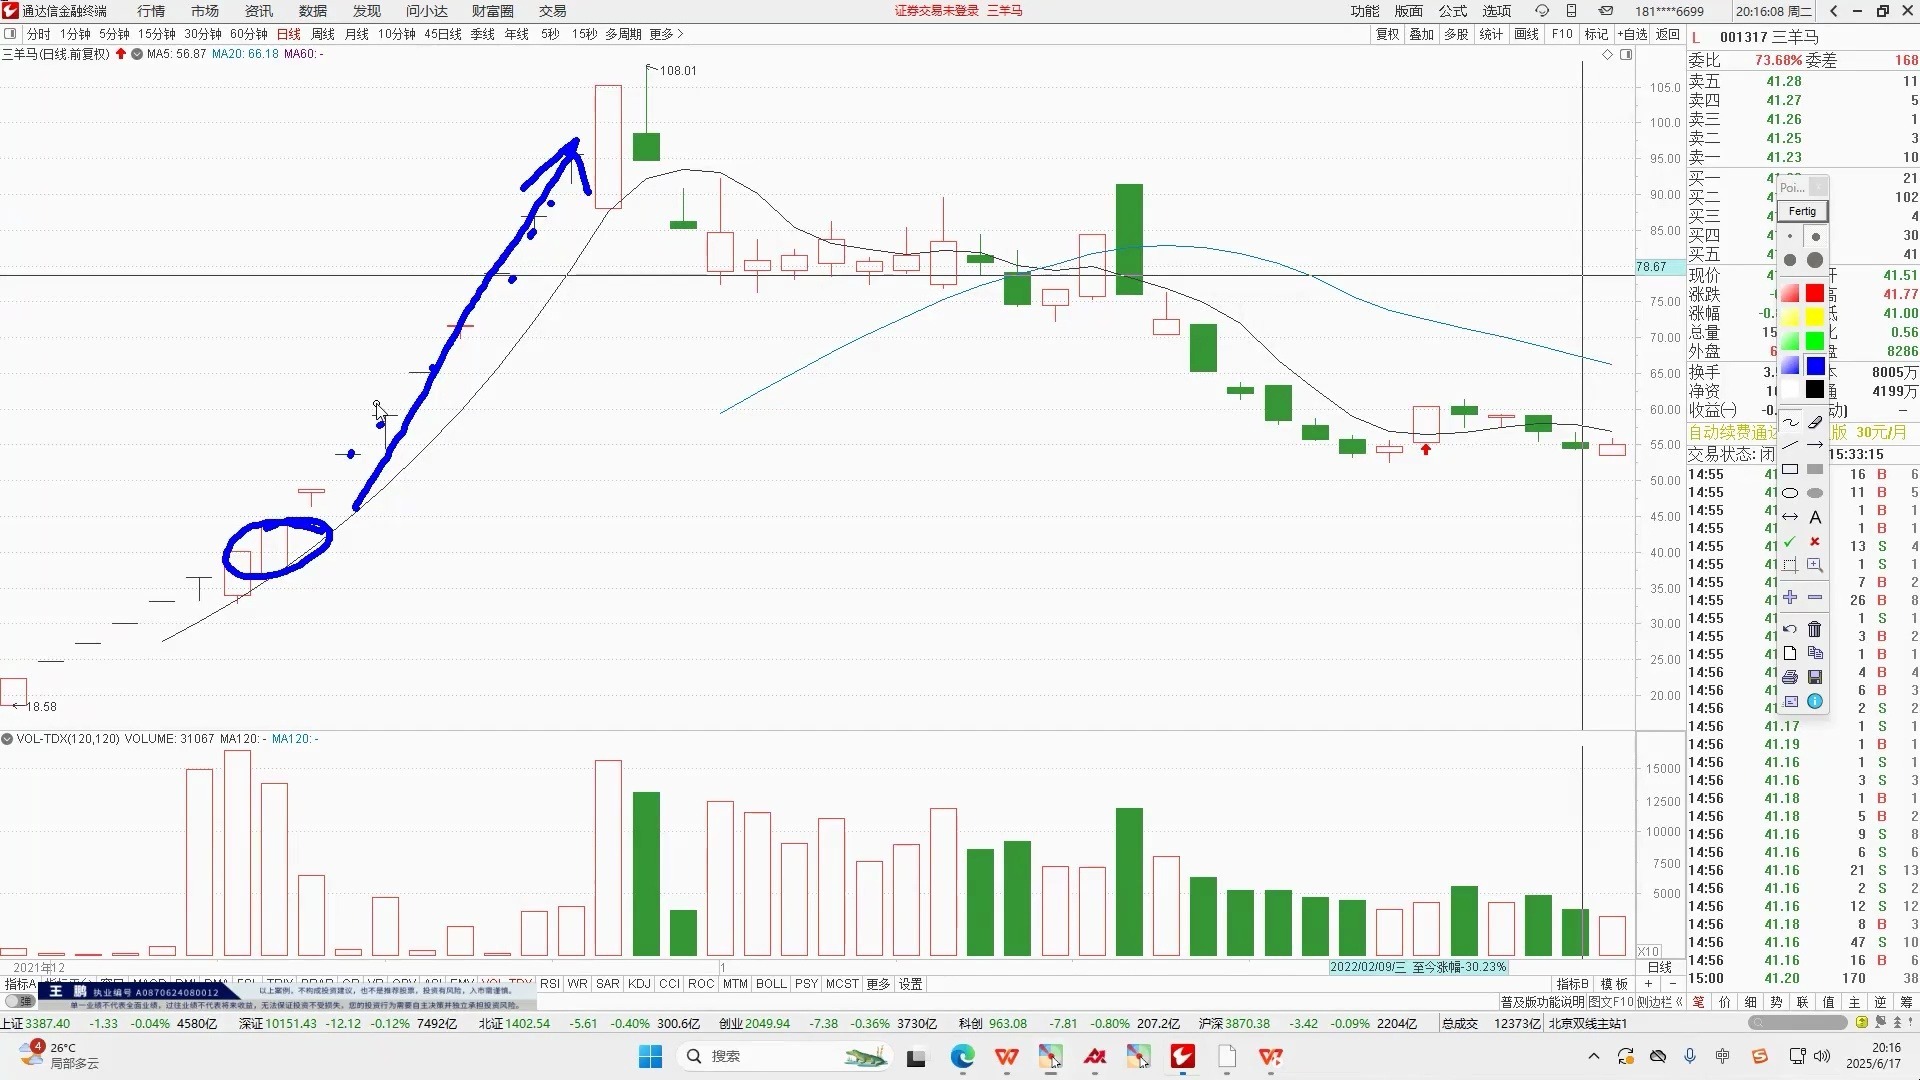Open the 行情 menu
The image size is (1920, 1080).
coord(151,11)
